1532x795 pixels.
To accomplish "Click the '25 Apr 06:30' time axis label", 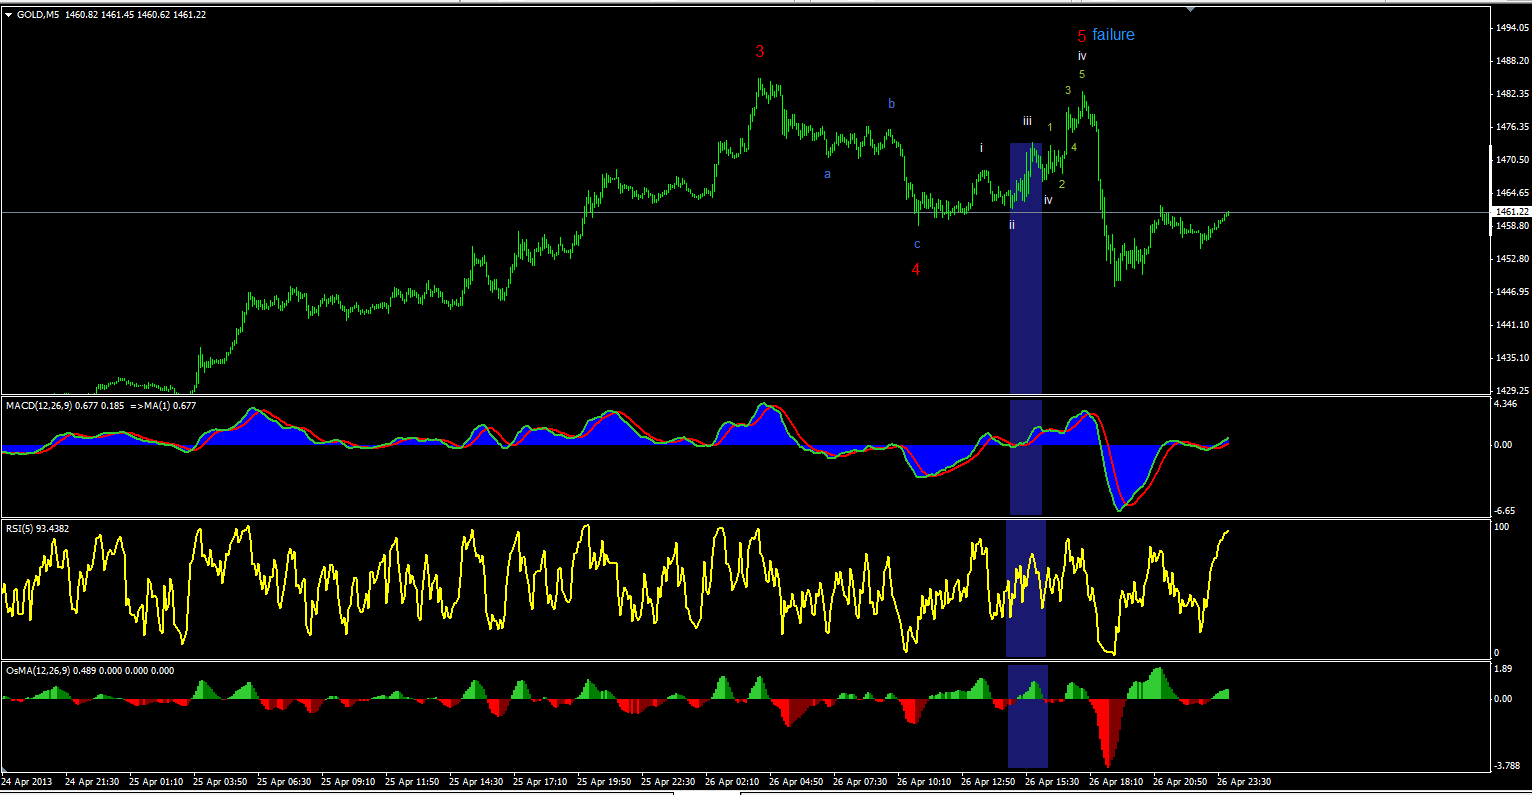I will (285, 781).
